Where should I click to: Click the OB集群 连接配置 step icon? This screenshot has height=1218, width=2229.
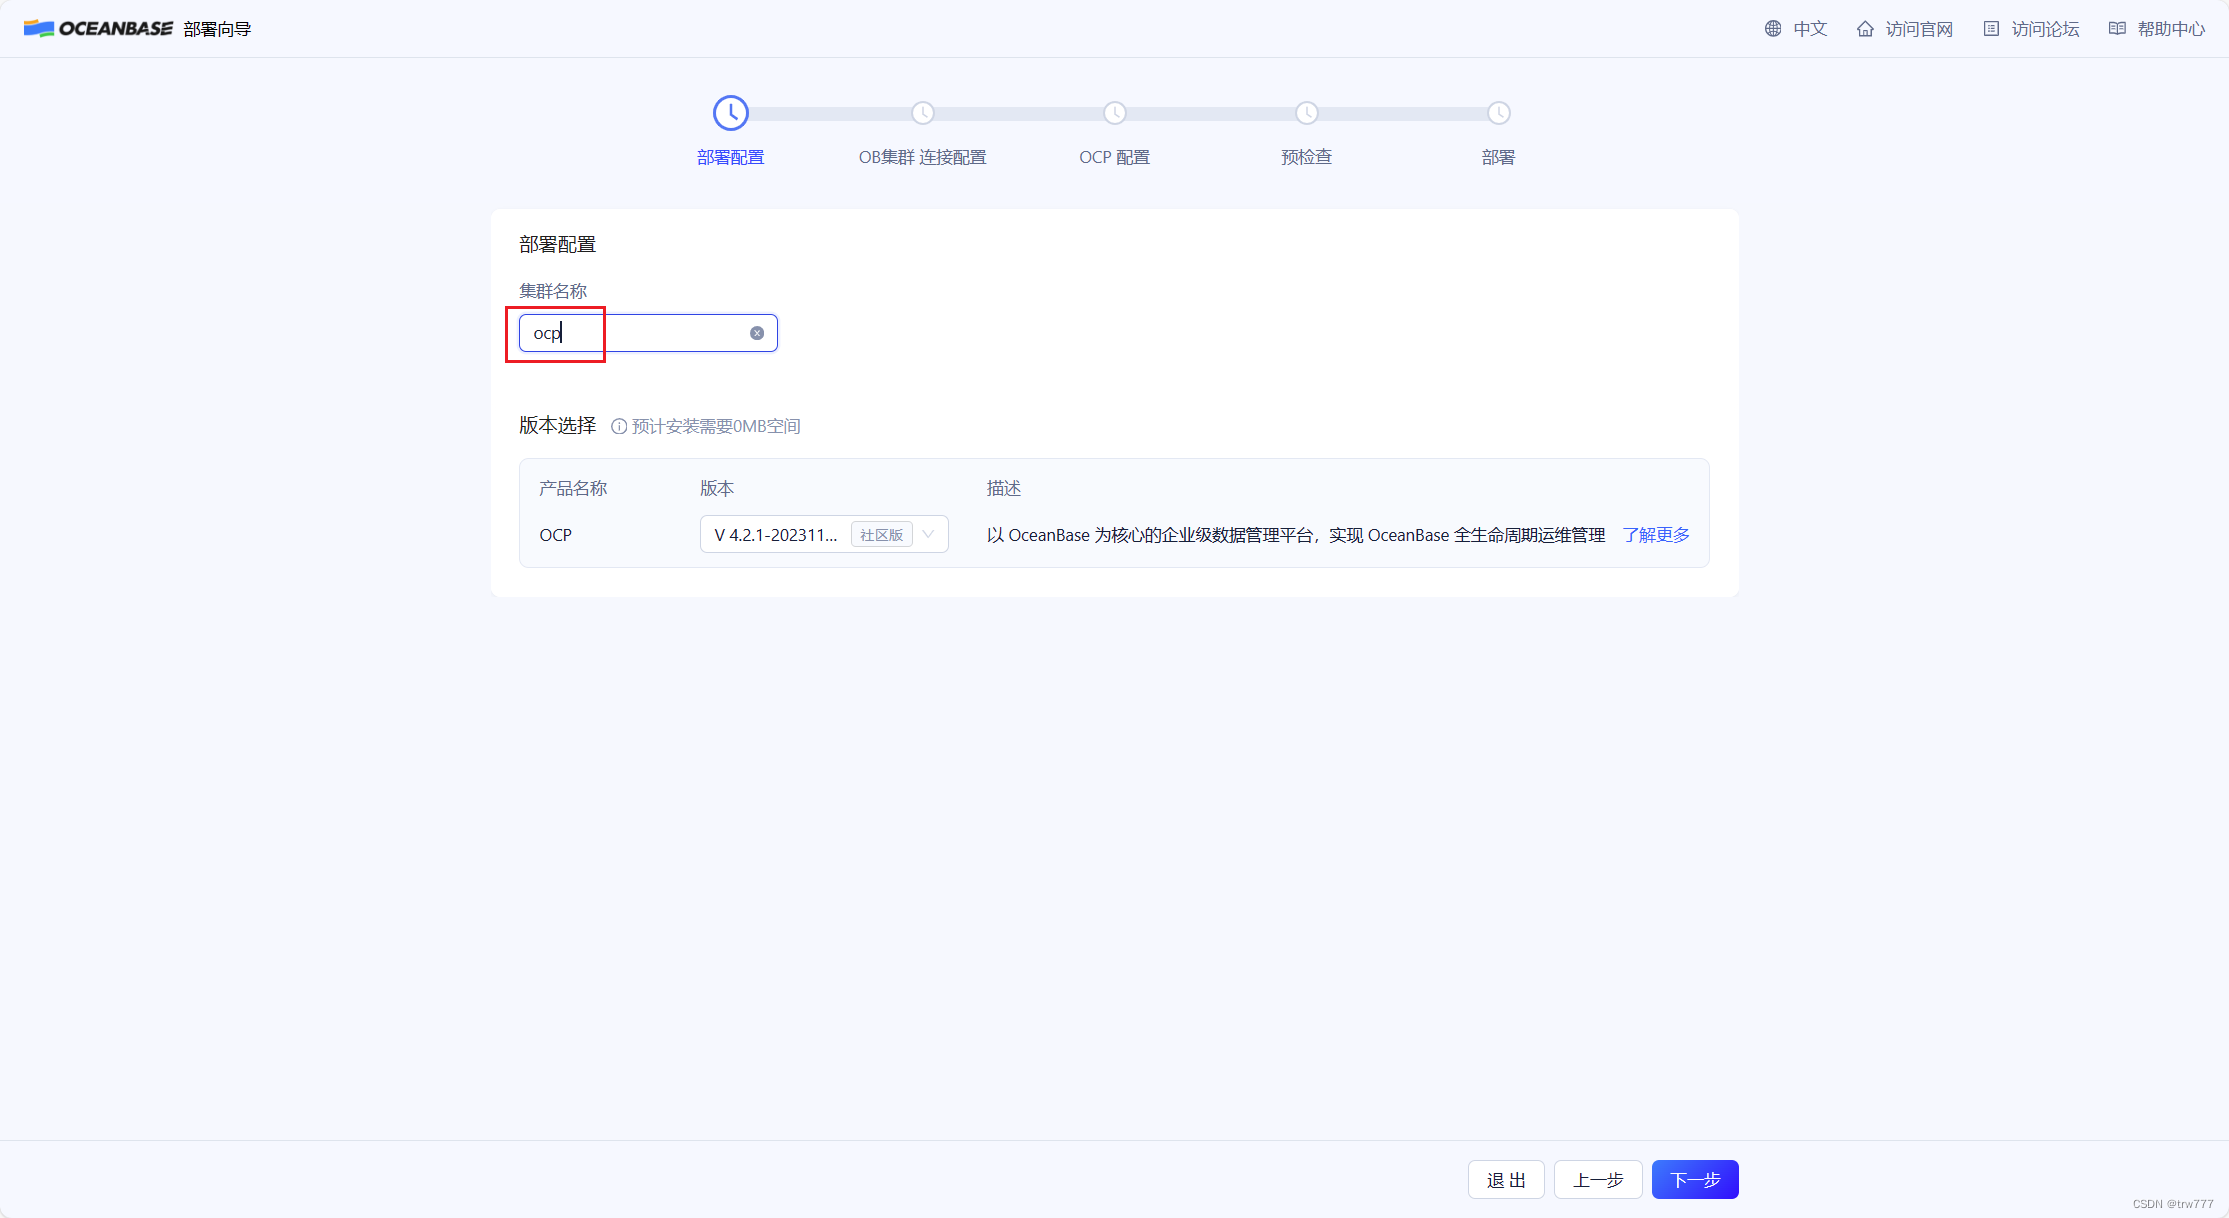pos(922,113)
